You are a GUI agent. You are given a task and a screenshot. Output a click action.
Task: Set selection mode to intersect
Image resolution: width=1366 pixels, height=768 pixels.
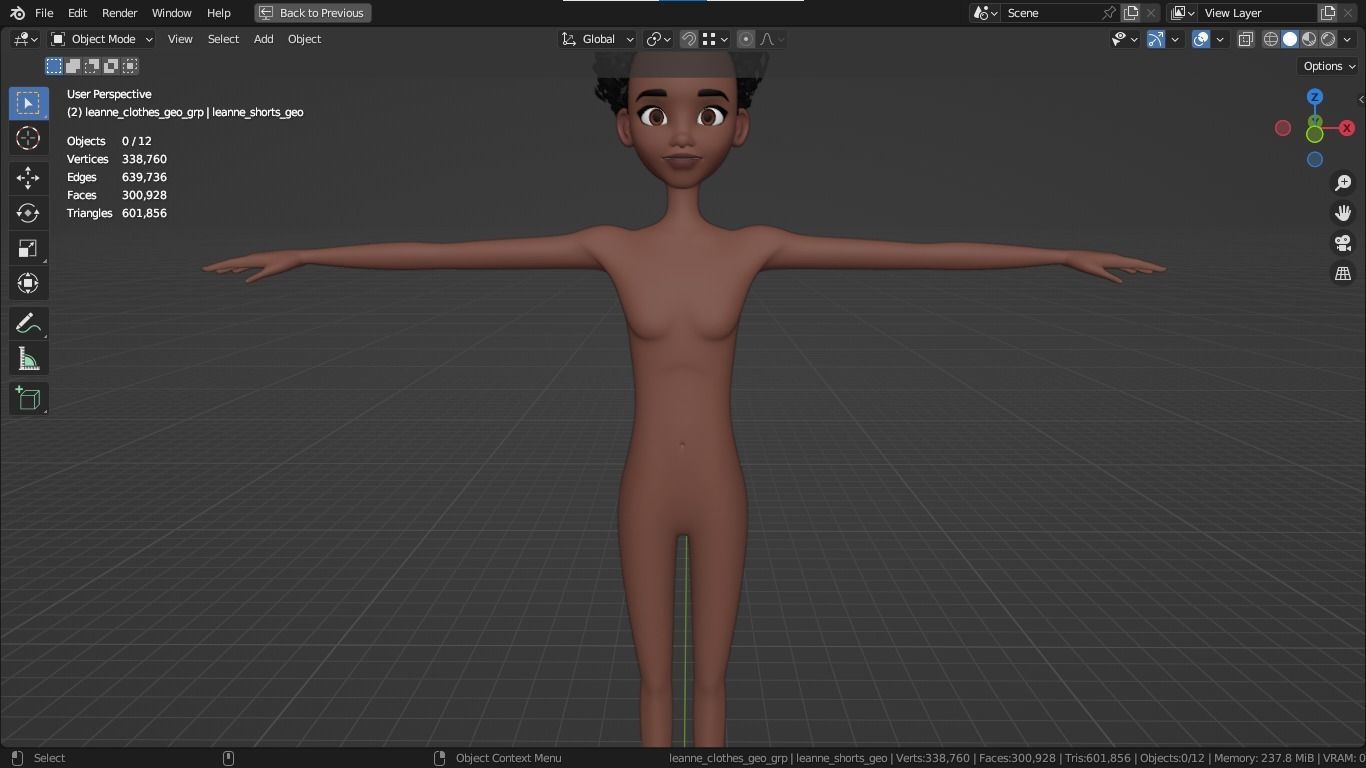coord(130,66)
